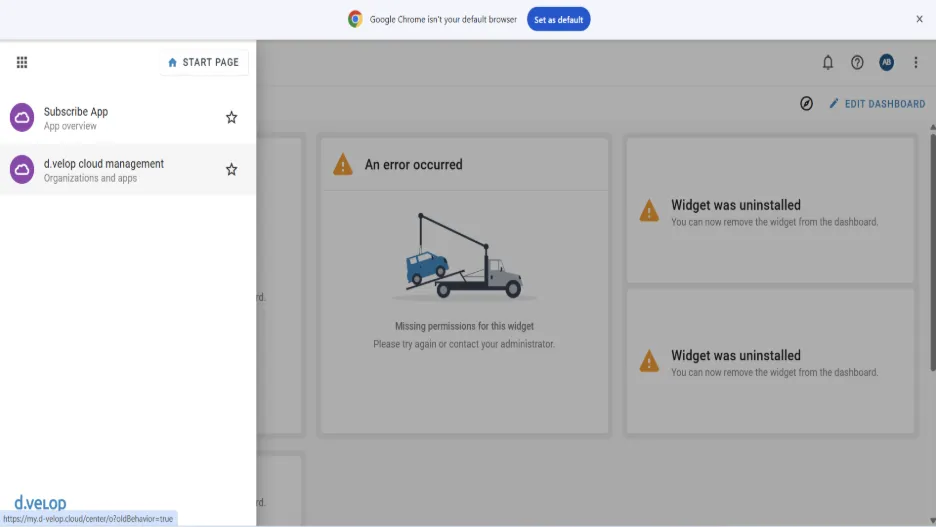Image resolution: width=936 pixels, height=528 pixels.
Task: Open Subscribe App entry
Action: coord(128,118)
